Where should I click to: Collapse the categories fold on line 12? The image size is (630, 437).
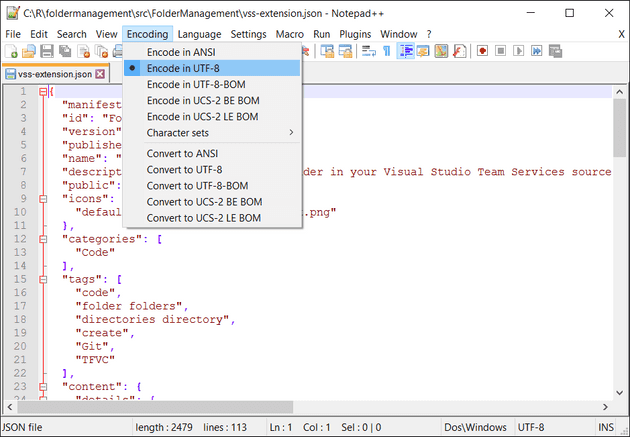click(x=43, y=239)
